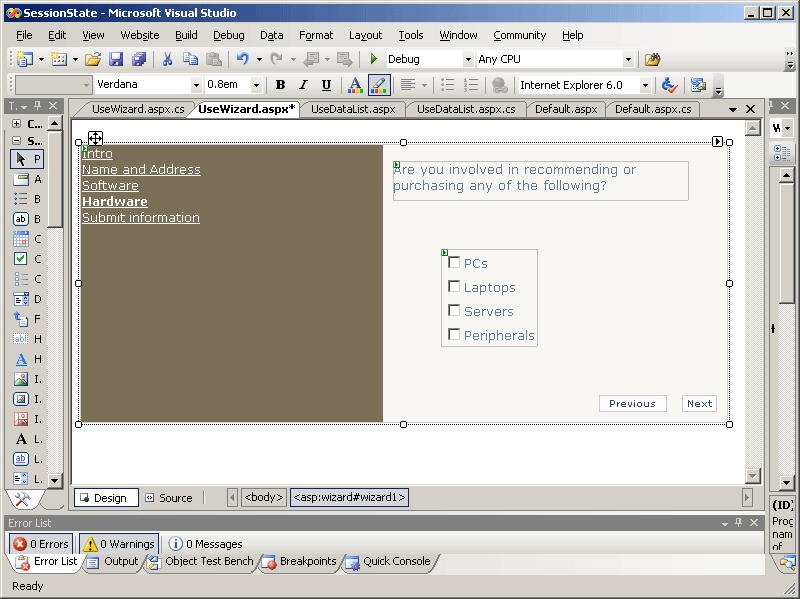
Task: Open the Build menu
Action: click(x=186, y=35)
